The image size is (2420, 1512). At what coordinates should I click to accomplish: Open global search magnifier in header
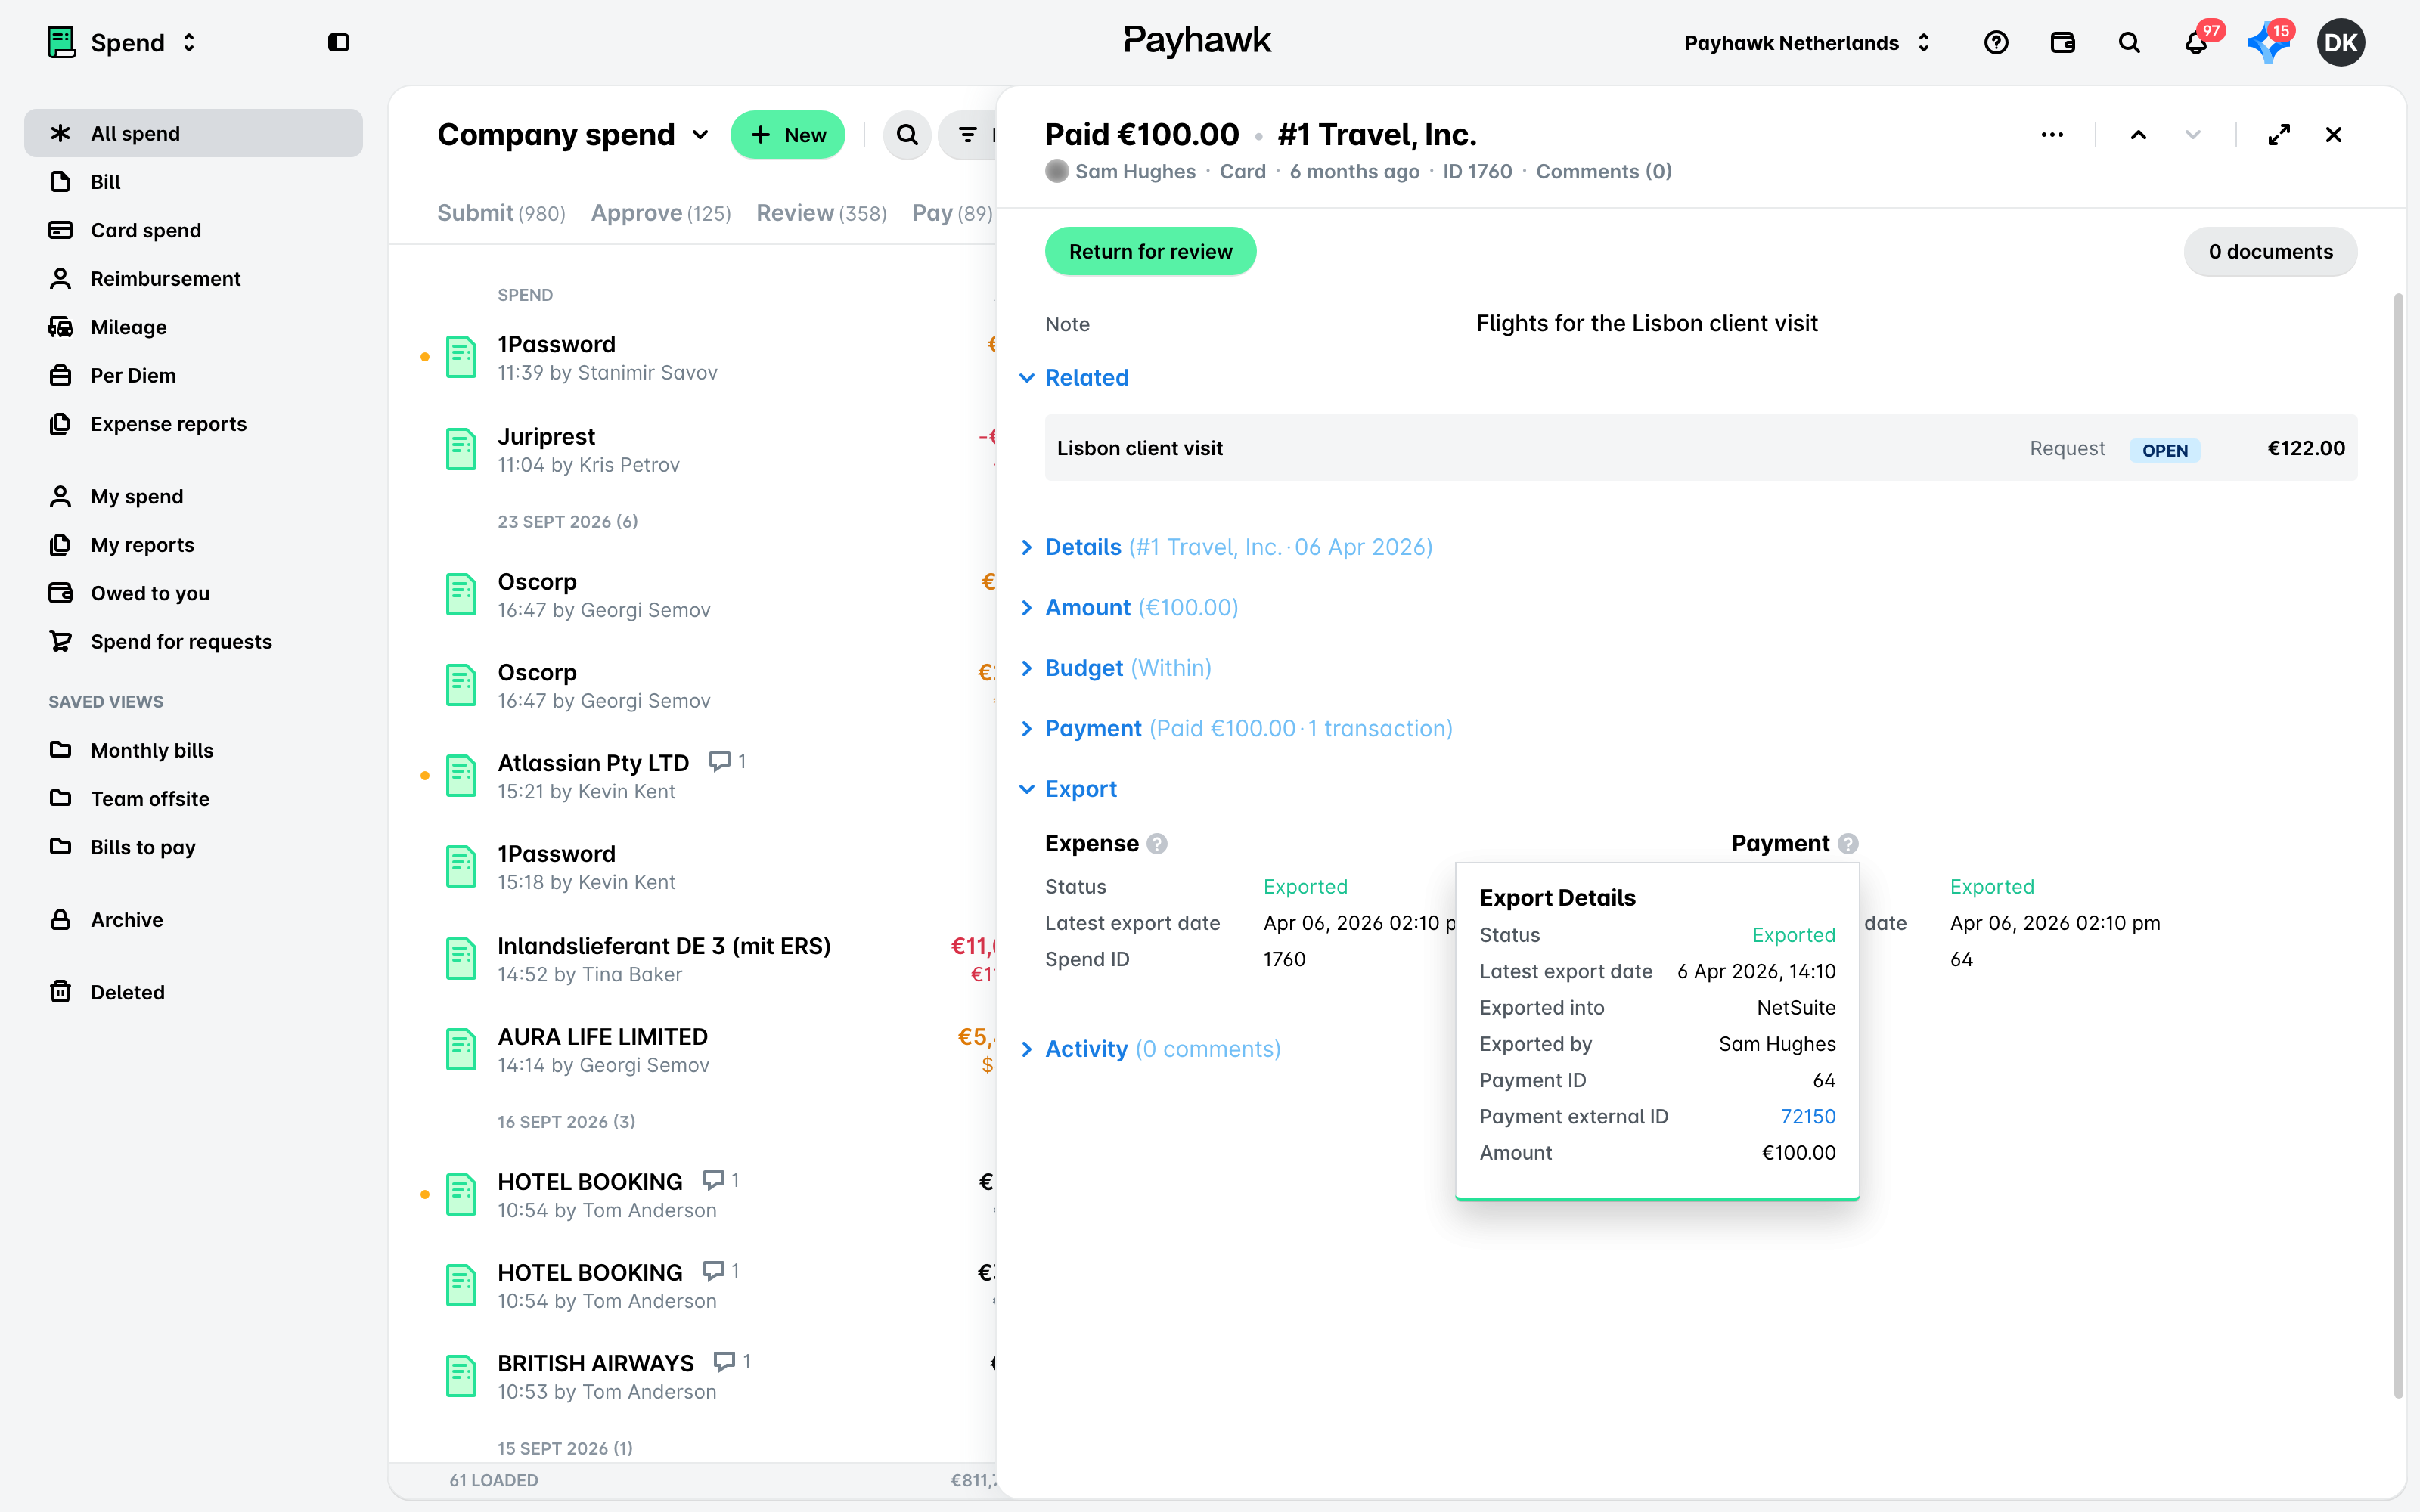click(2129, 43)
